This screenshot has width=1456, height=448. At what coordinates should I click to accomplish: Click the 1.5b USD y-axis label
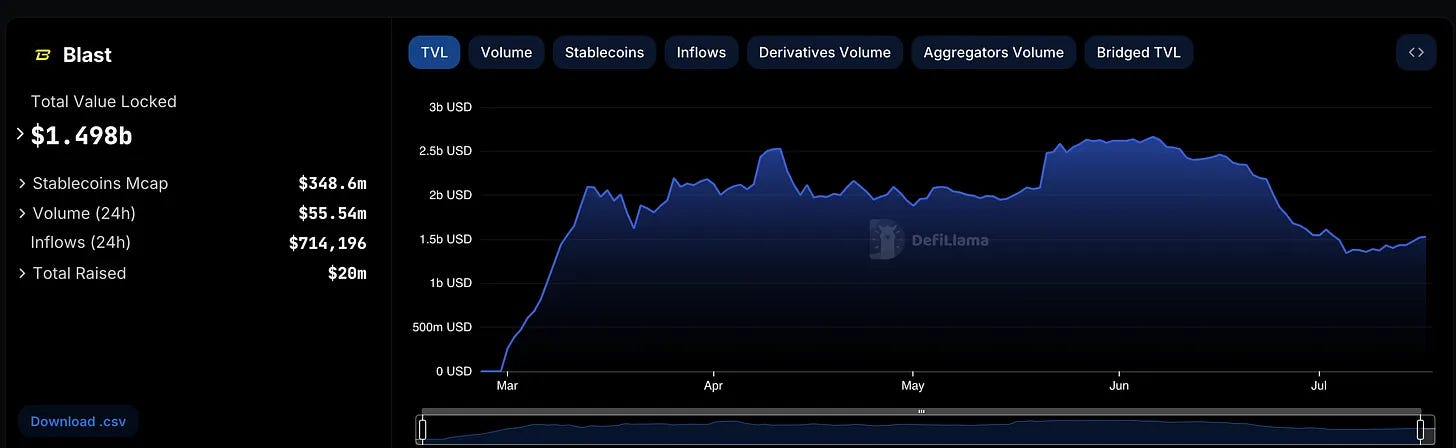[x=445, y=239]
